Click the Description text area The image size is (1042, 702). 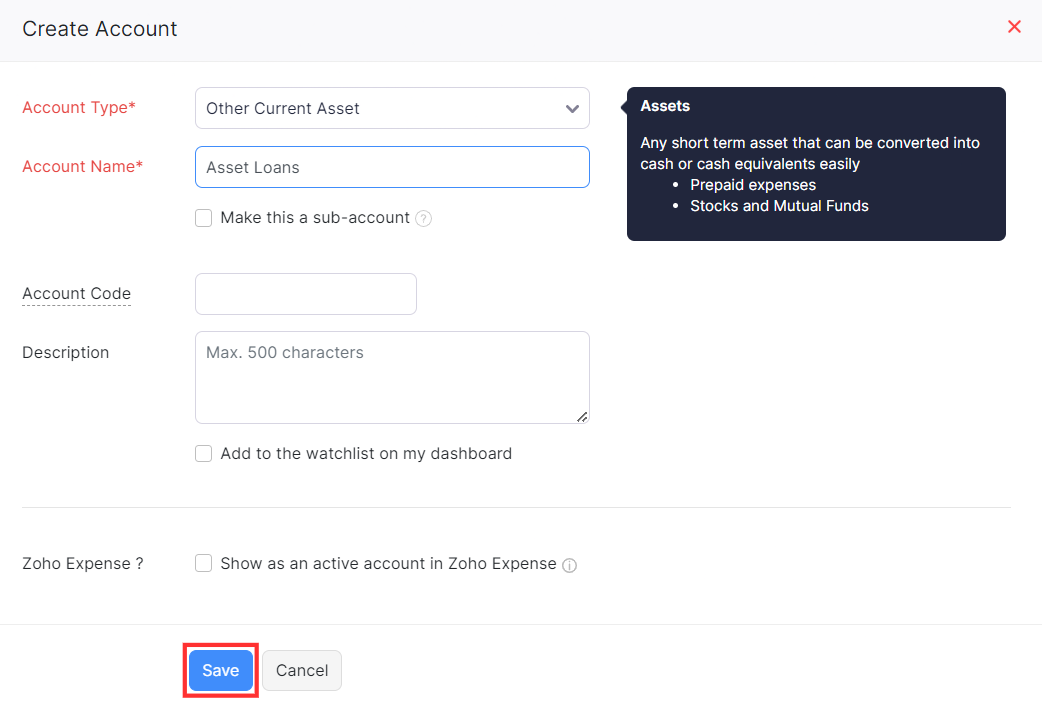tap(392, 377)
